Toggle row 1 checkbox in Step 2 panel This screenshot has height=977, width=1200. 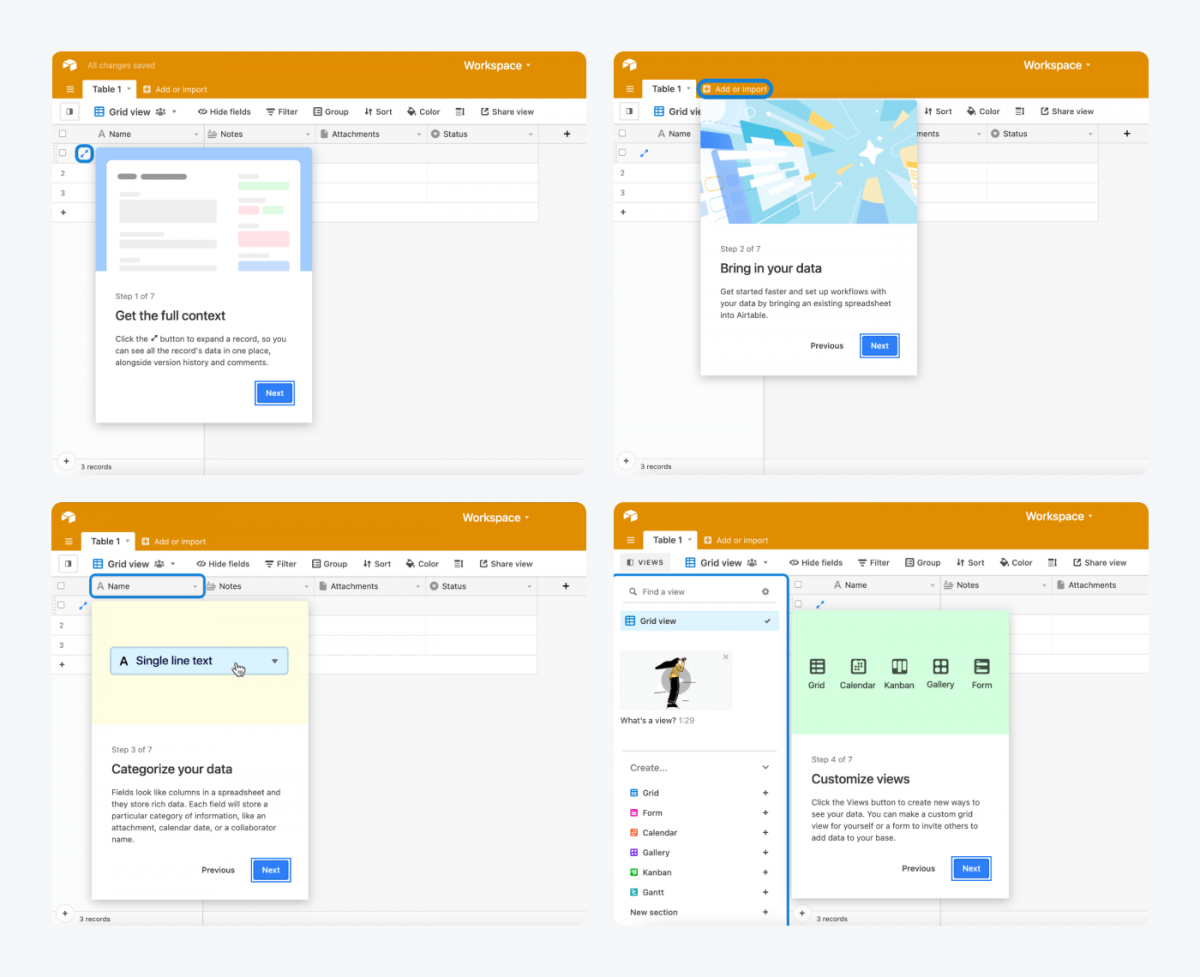[x=622, y=153]
